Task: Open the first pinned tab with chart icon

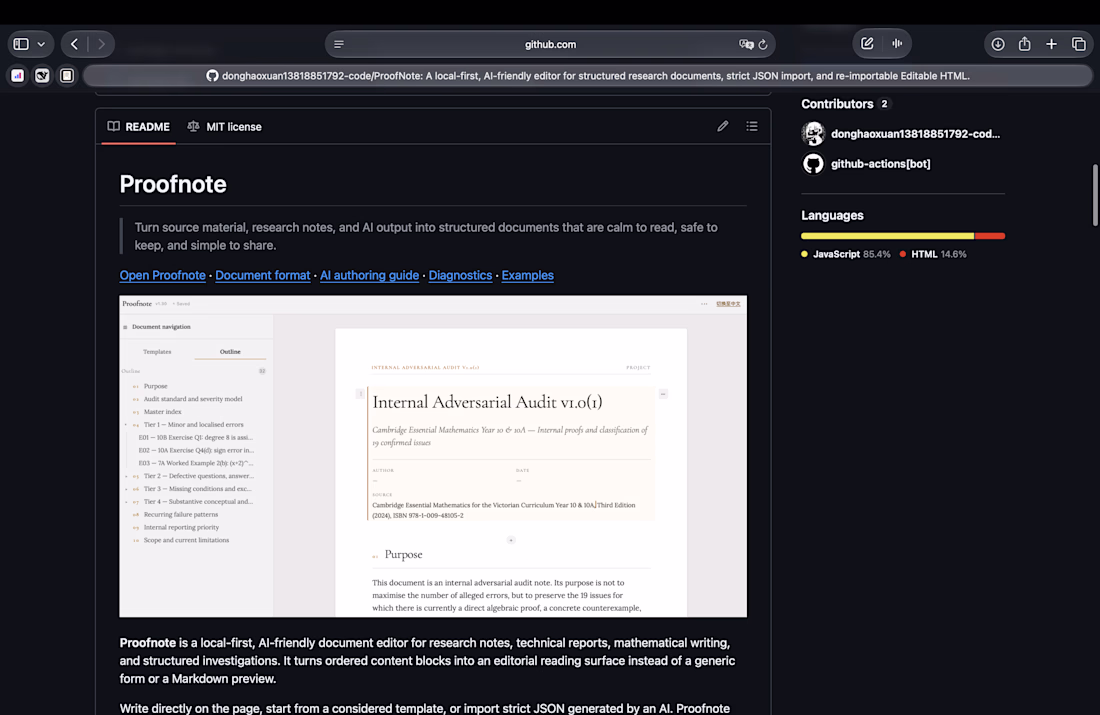Action: 18,75
